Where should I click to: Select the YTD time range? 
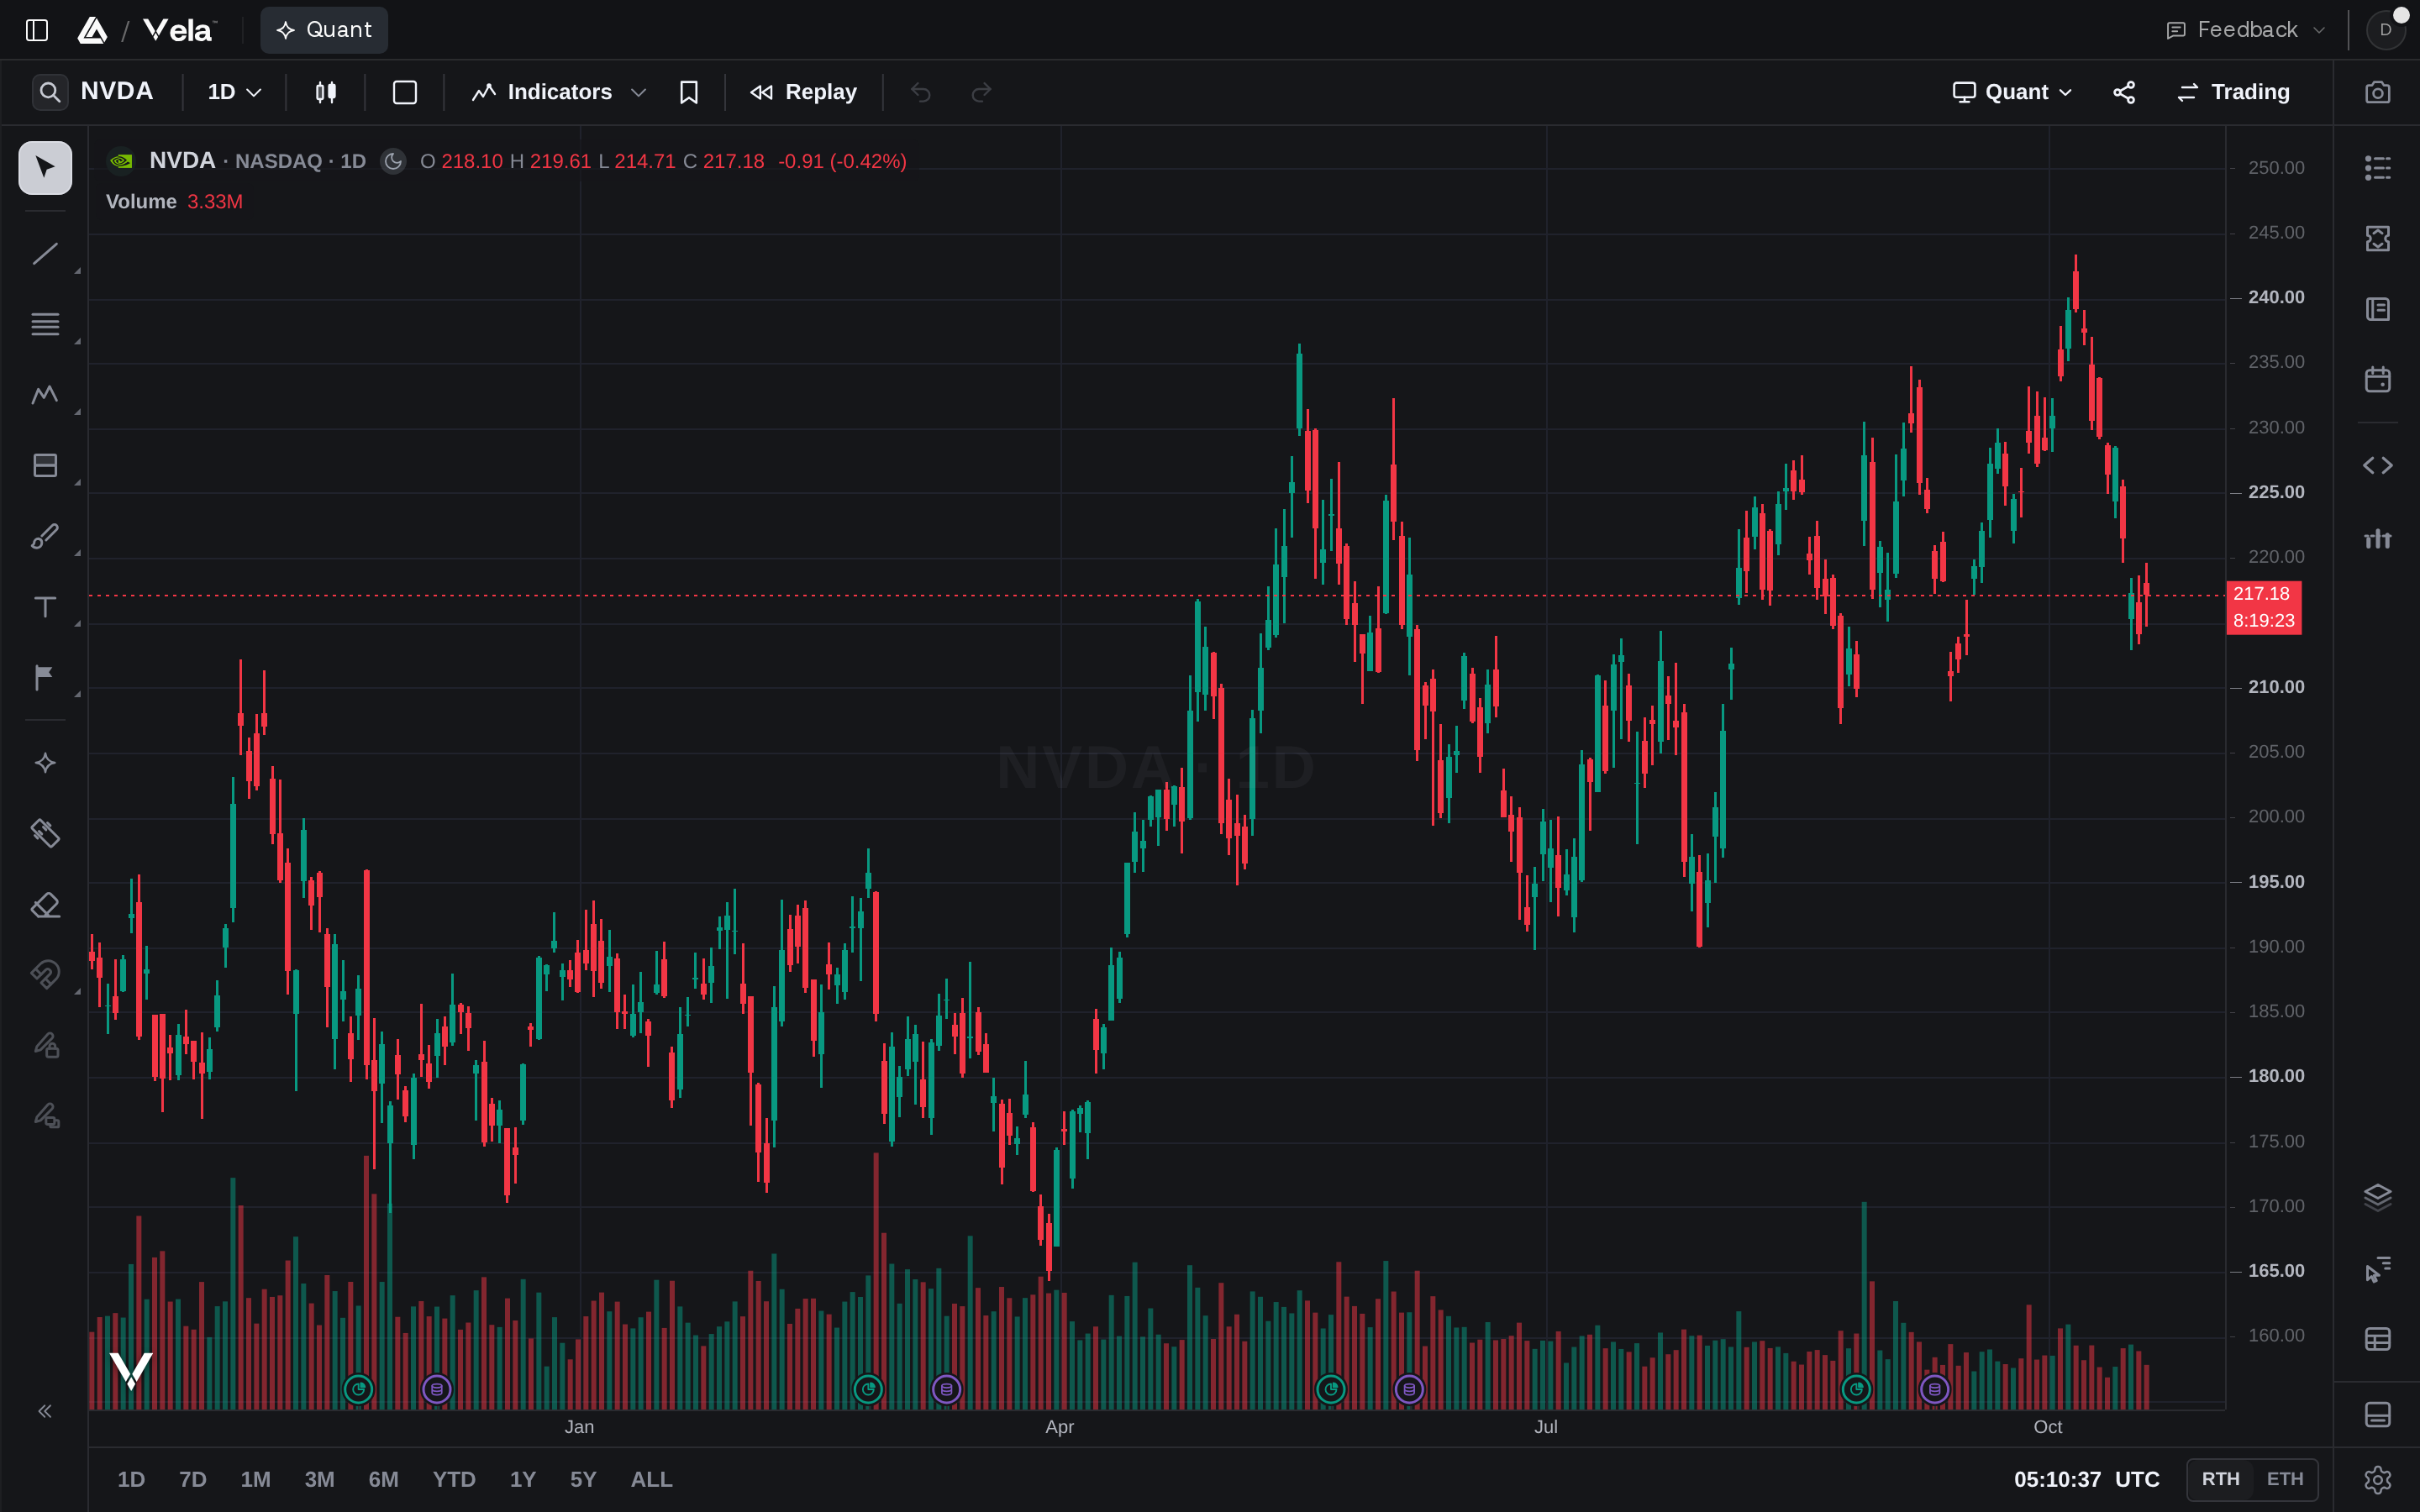454,1479
